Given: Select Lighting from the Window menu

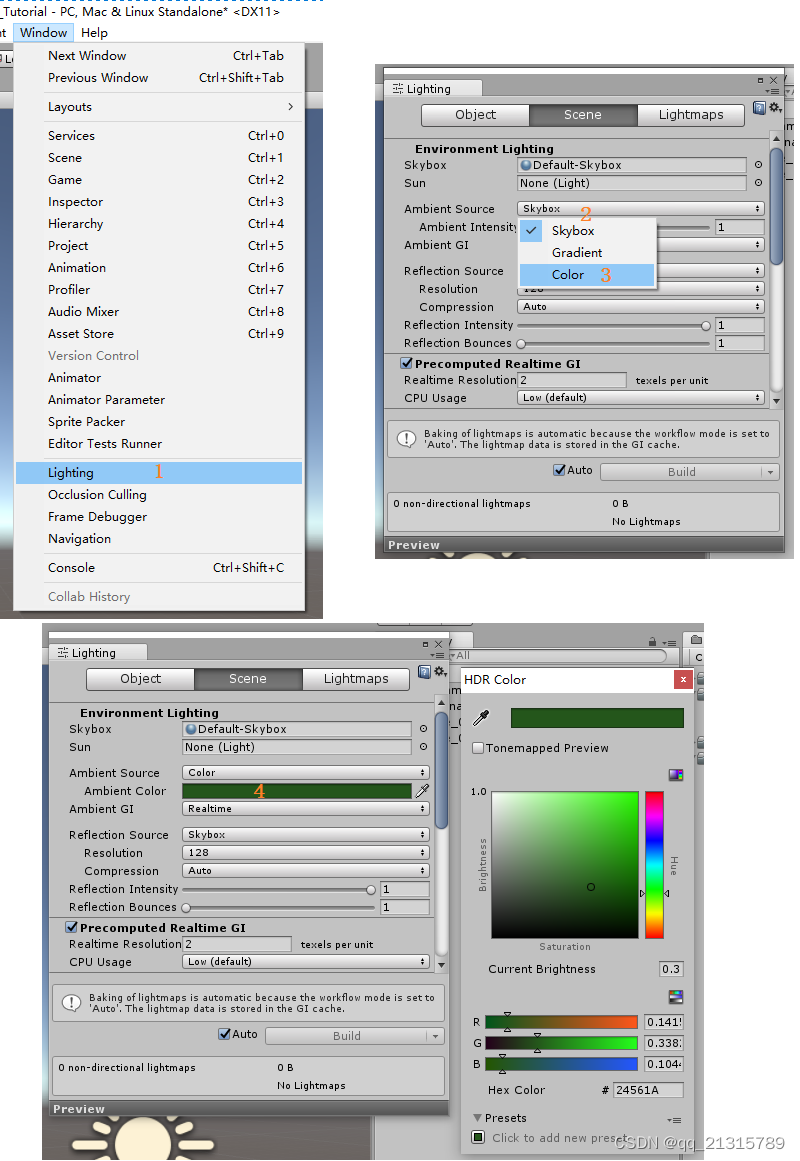Looking at the screenshot, I should click(x=70, y=473).
